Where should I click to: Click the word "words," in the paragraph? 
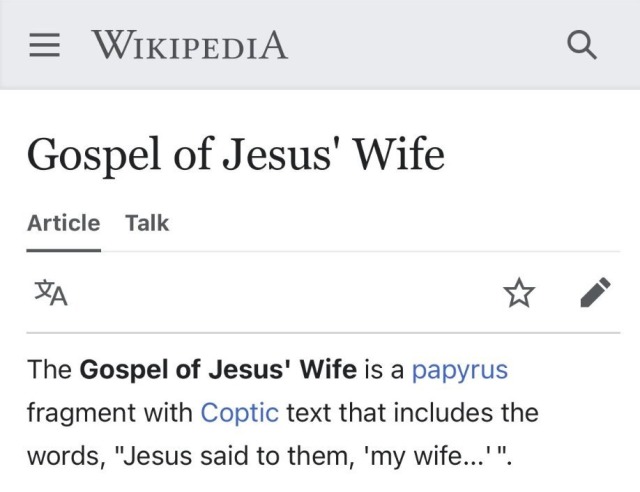[x=65, y=455]
